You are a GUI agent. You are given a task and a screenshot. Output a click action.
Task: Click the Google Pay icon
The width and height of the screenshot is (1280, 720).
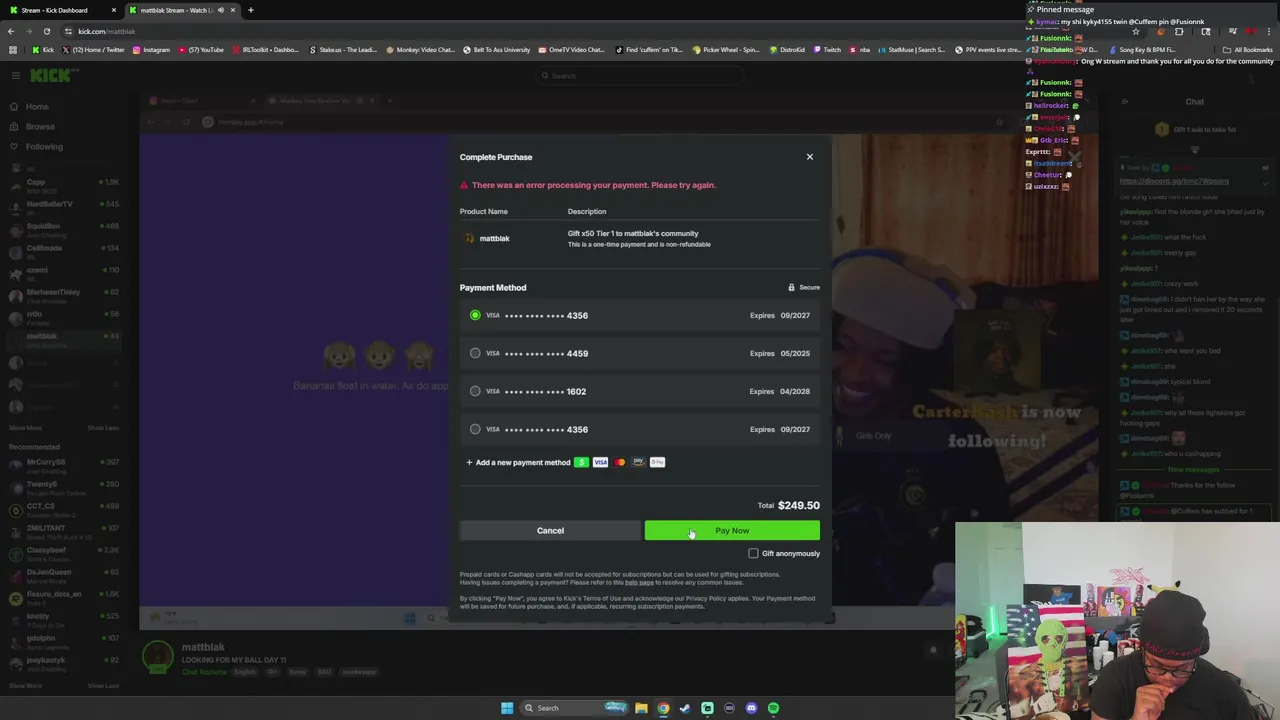coord(657,462)
